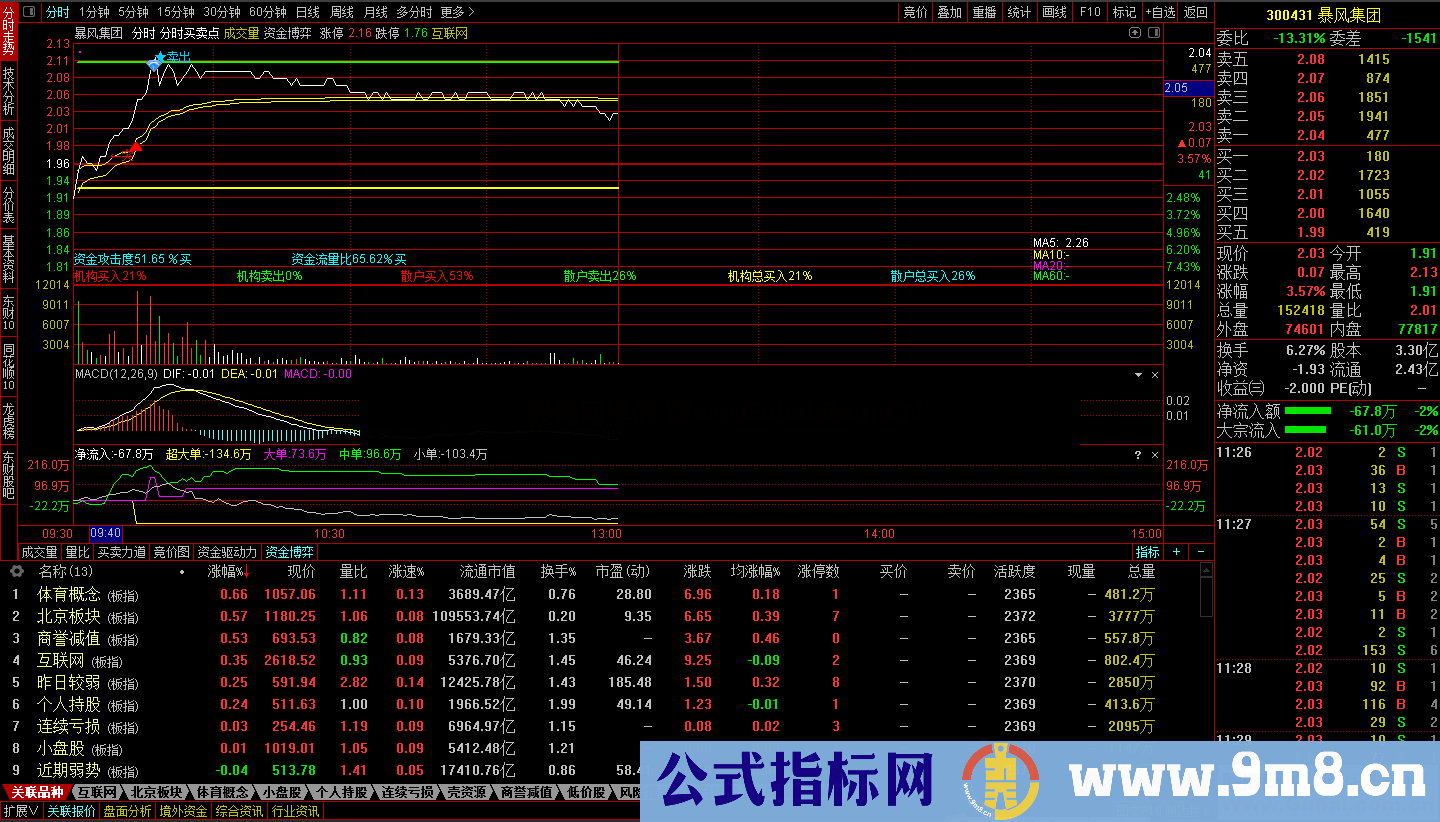
Task: Open the 龙虎榜 sidebar tab
Action: point(9,422)
